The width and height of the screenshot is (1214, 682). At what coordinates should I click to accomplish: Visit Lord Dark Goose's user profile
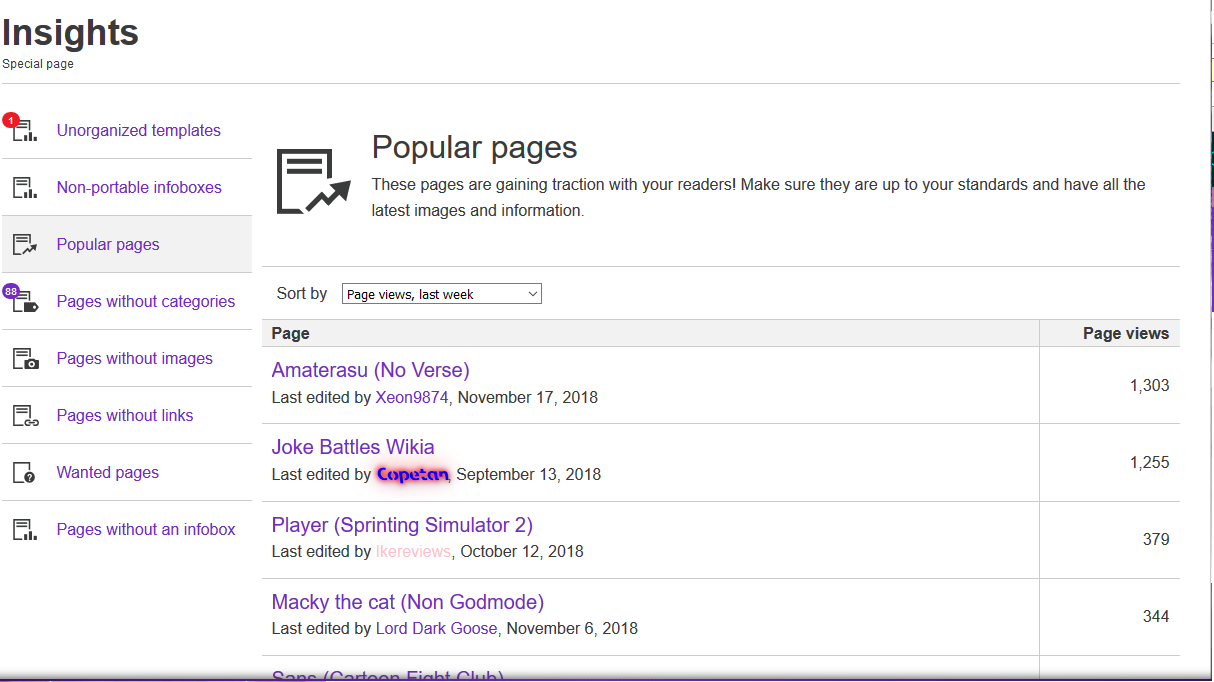coord(436,629)
